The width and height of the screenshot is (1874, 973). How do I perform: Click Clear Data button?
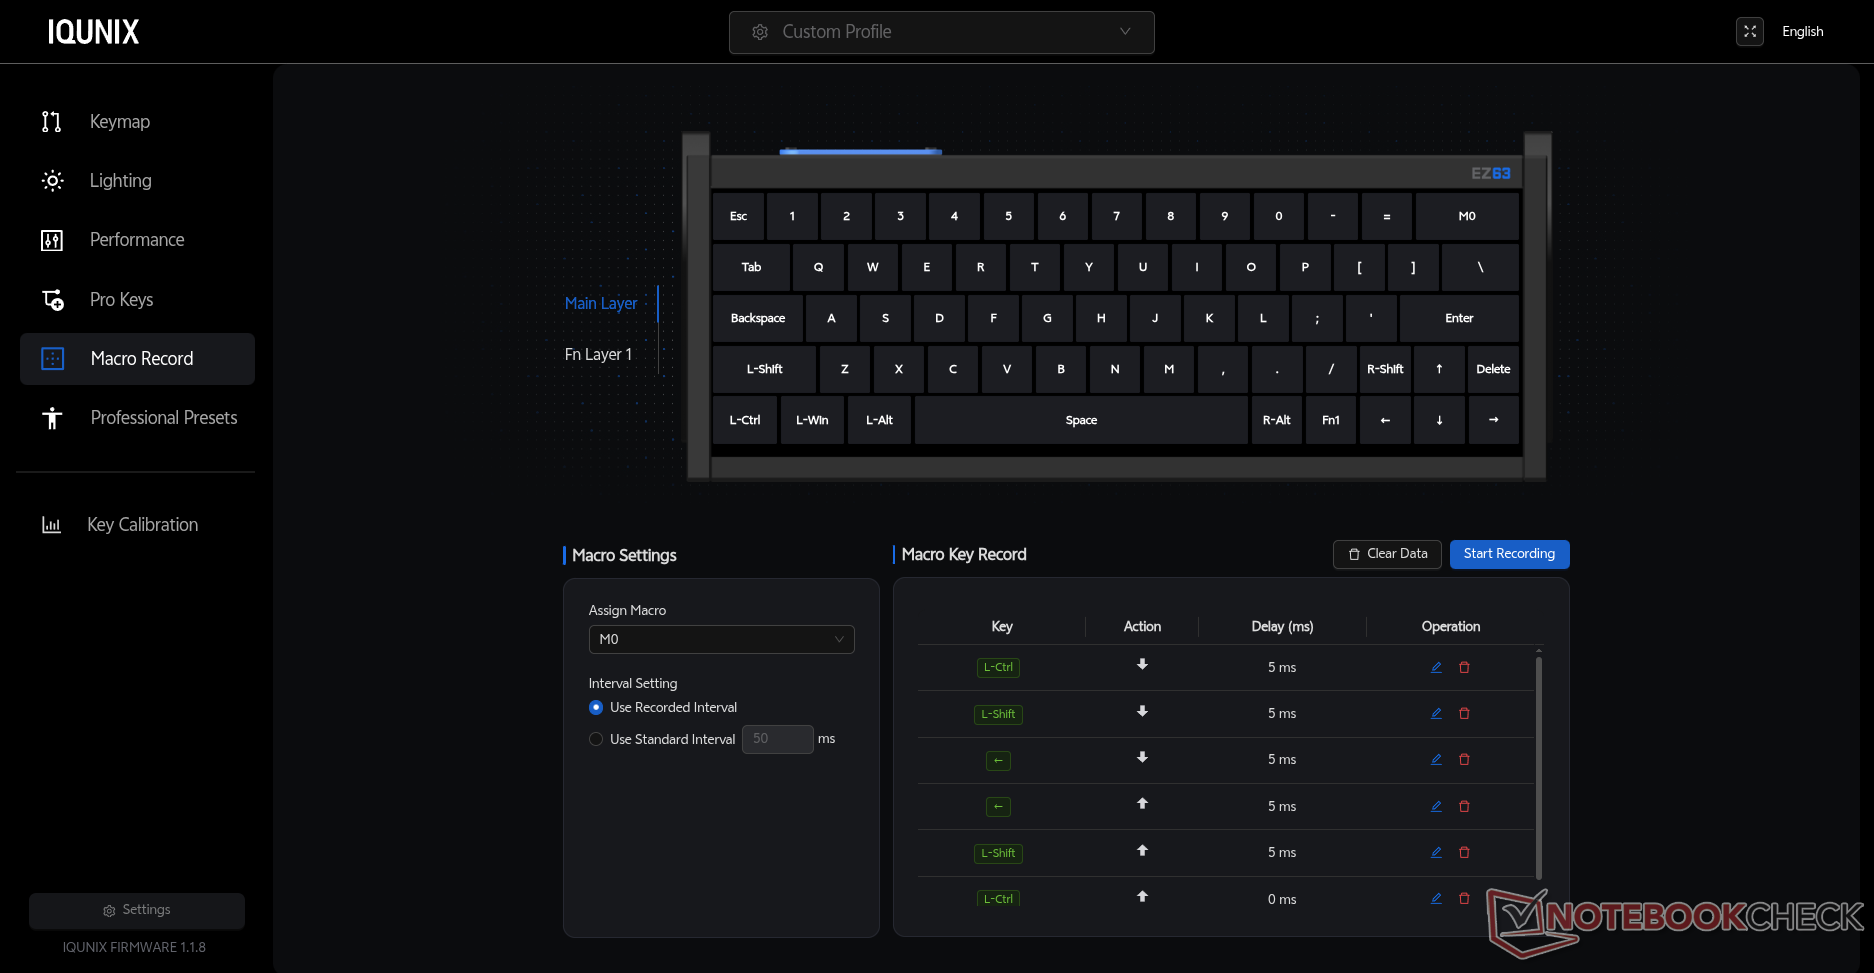1387,554
